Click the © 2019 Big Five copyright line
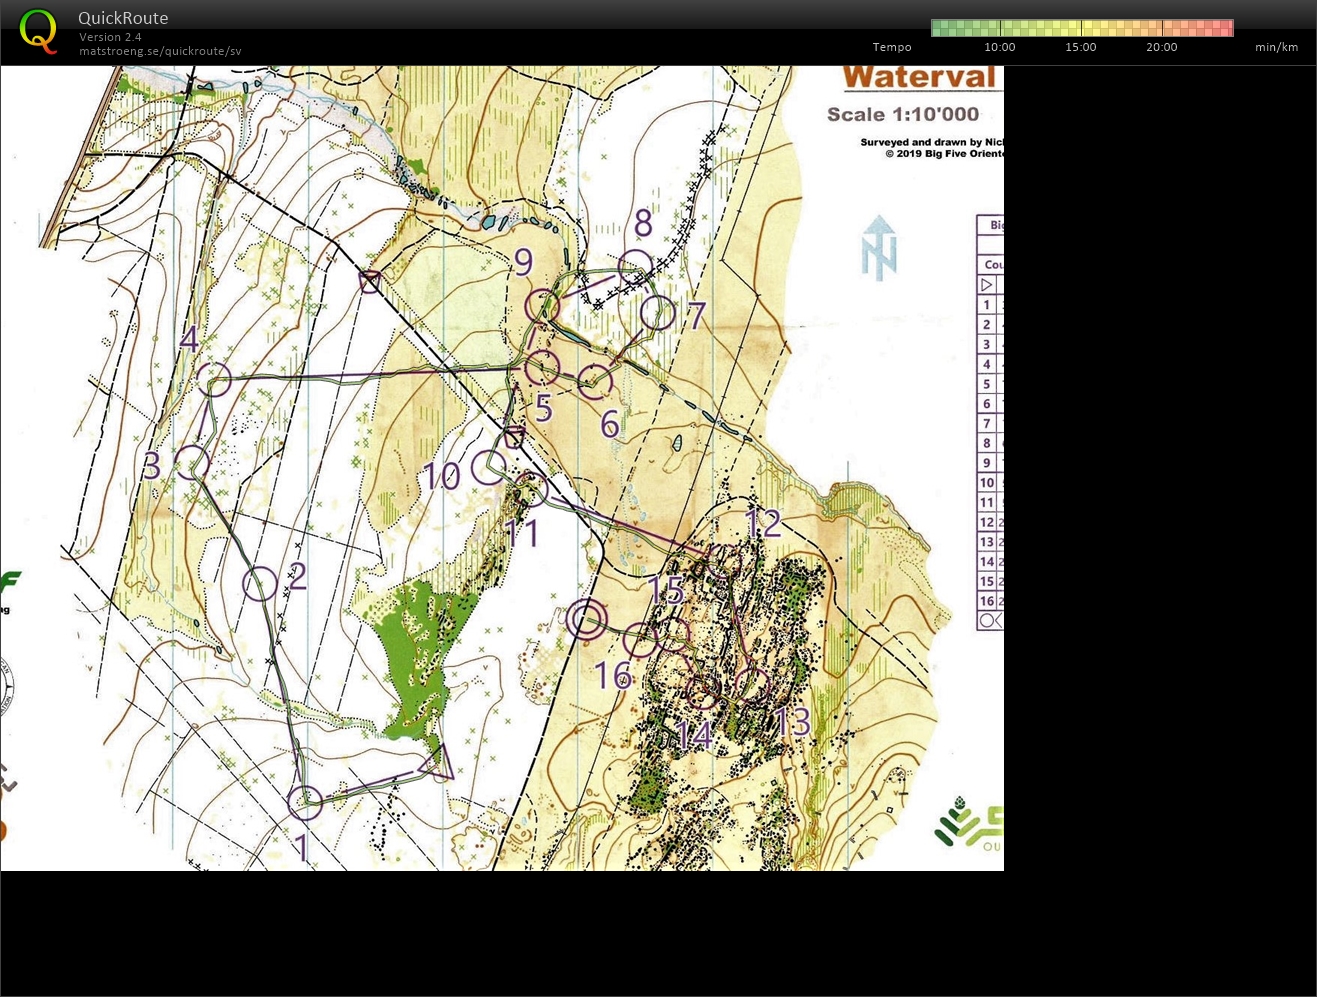1317x997 pixels. 944,154
